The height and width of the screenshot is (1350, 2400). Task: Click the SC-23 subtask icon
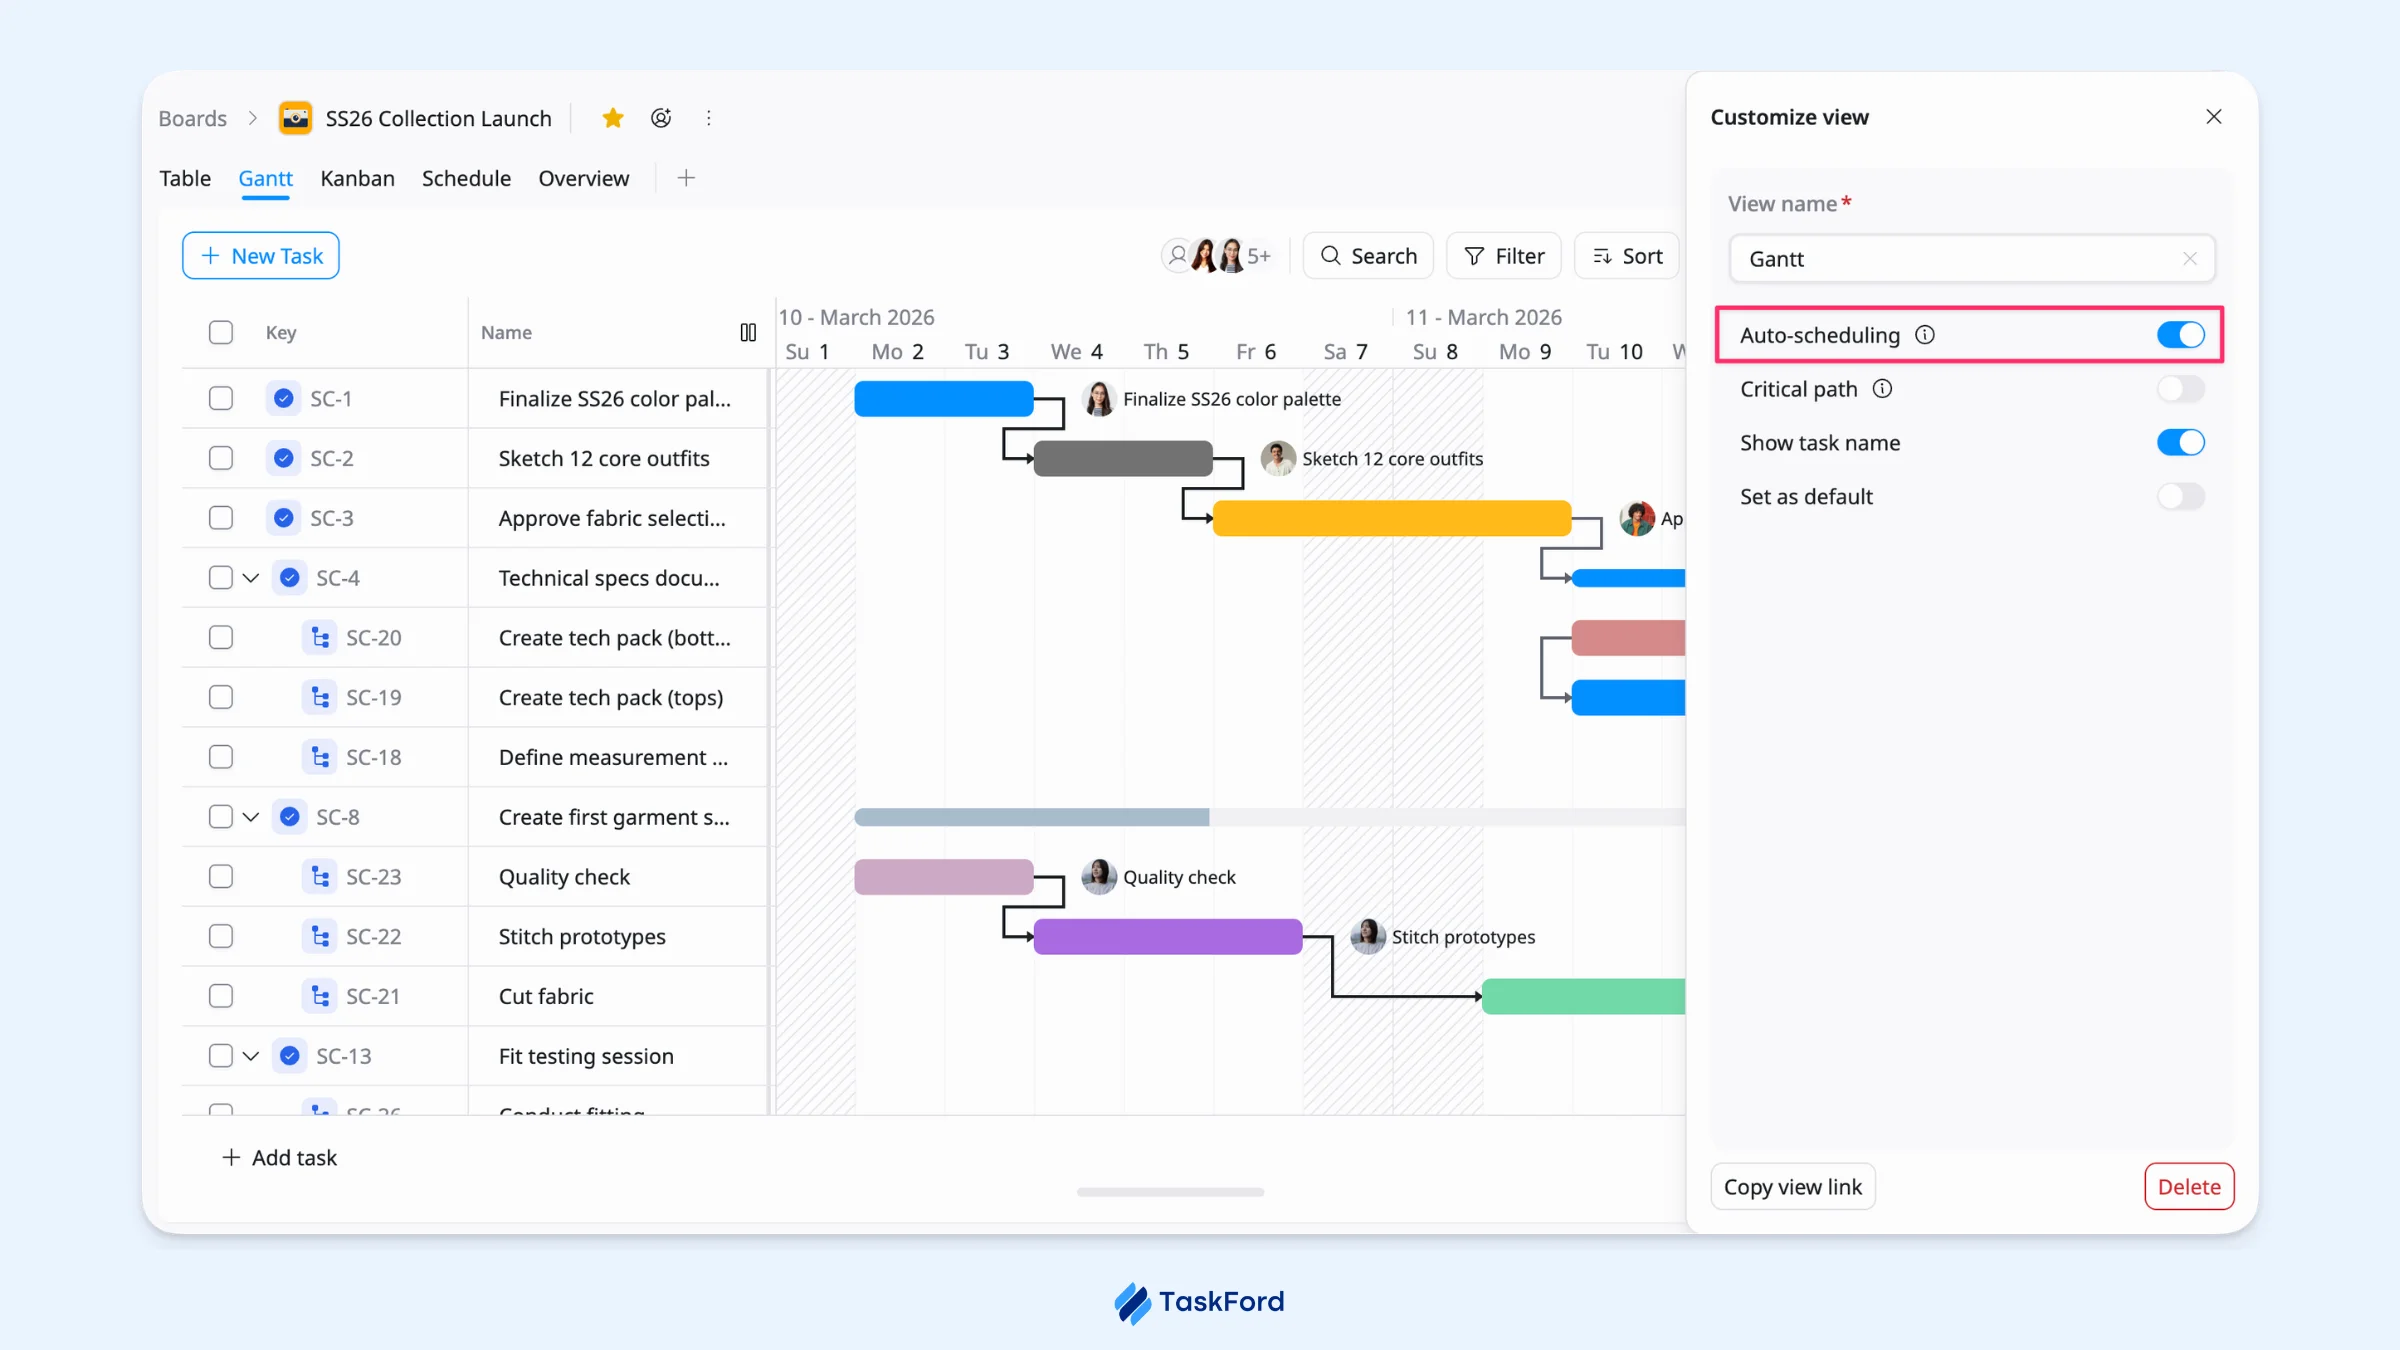coord(319,877)
